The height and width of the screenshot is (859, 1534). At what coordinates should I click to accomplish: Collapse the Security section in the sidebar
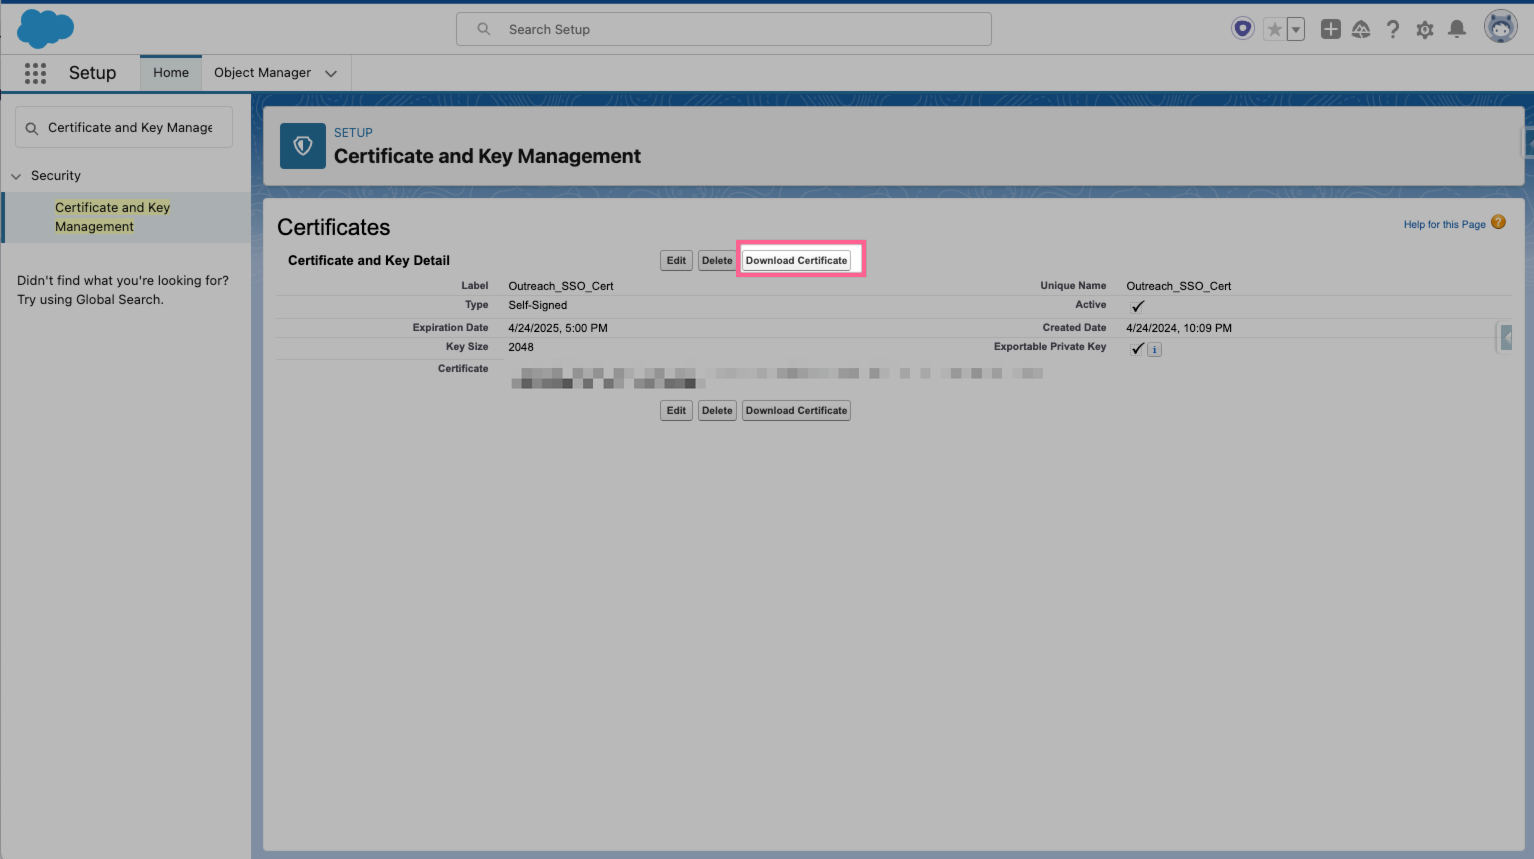point(16,175)
